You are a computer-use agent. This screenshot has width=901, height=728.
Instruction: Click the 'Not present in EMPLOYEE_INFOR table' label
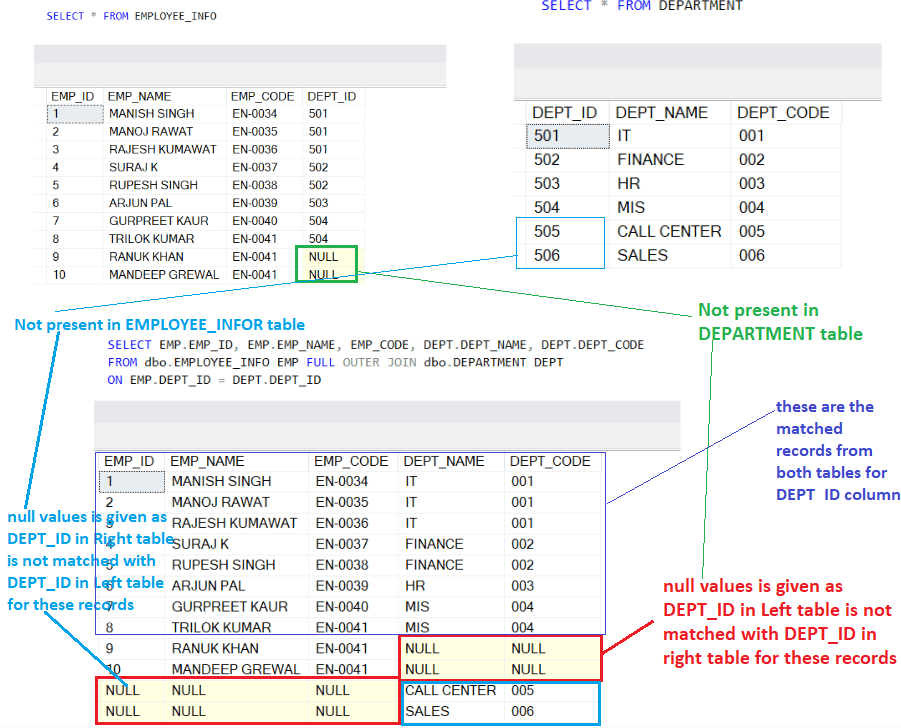(158, 324)
